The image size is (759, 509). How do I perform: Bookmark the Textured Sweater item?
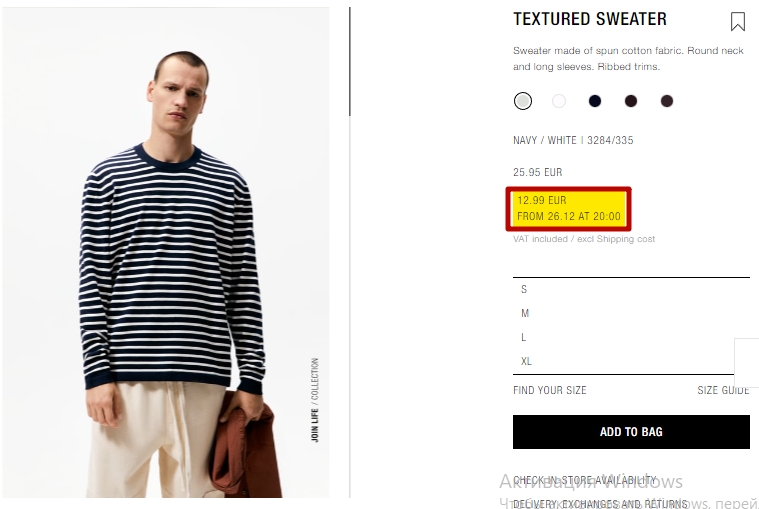[738, 21]
